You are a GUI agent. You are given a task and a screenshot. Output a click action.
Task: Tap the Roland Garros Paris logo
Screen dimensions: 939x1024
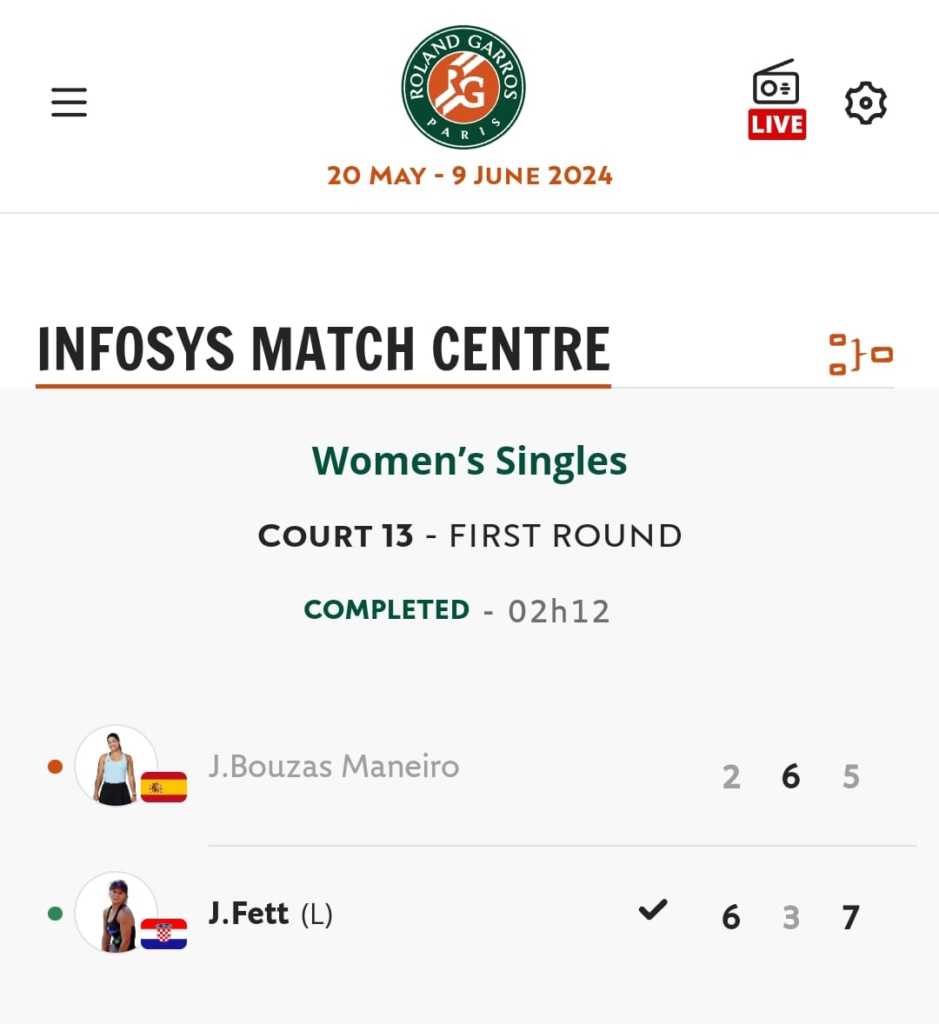[x=463, y=87]
